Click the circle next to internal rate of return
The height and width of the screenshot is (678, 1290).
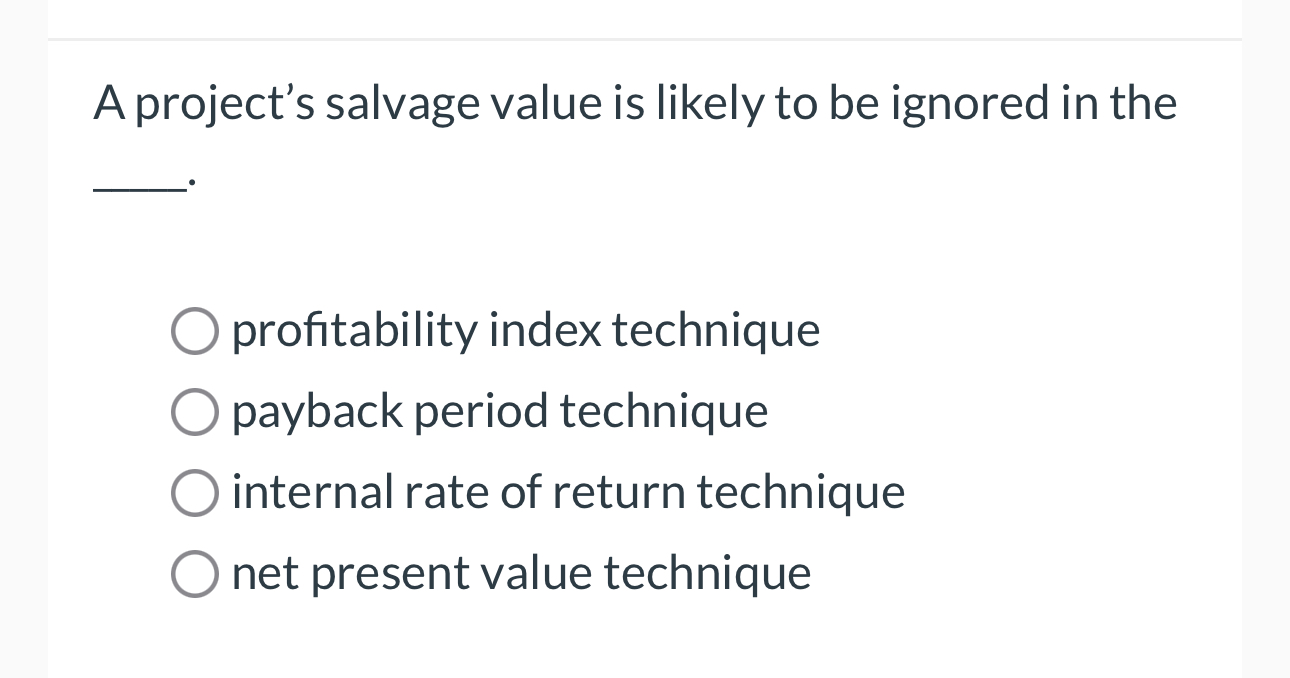[x=195, y=492]
